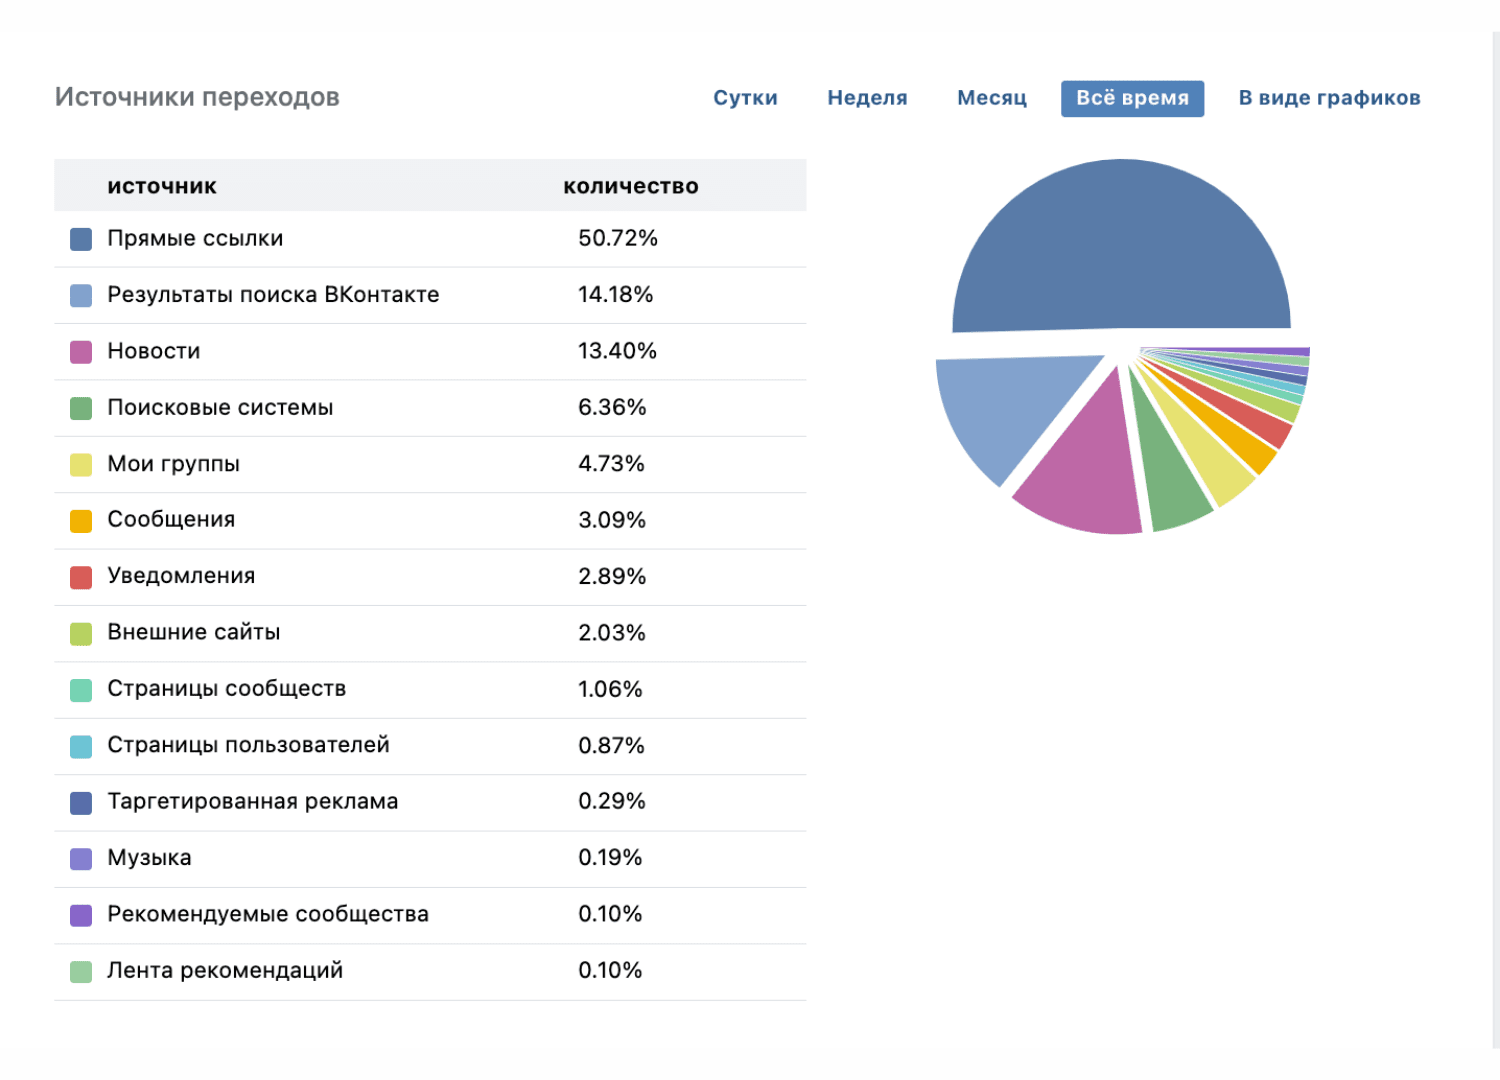This screenshot has height=1080, width=1500.
Task: Click the green Поисковые системы legend swatch
Action: tap(81, 408)
